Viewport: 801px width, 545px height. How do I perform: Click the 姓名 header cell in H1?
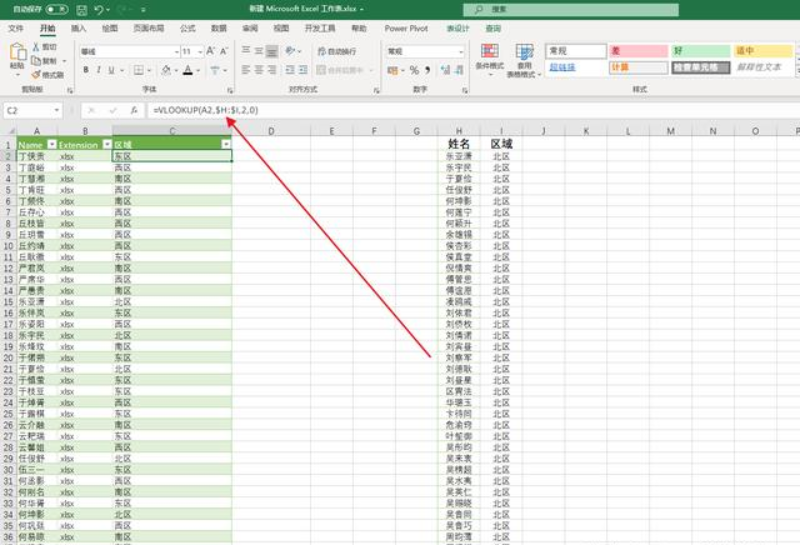coord(458,144)
